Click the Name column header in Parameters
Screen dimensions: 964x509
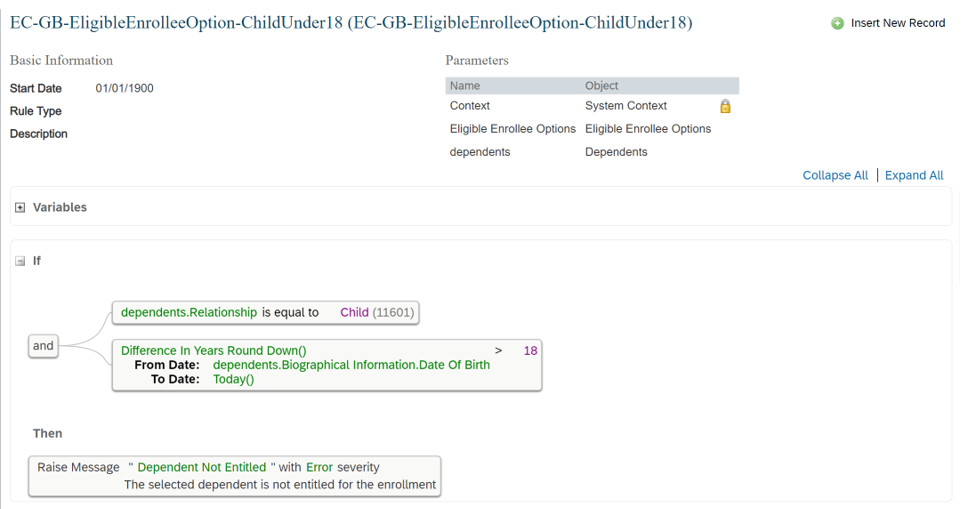pyautogui.click(x=465, y=85)
